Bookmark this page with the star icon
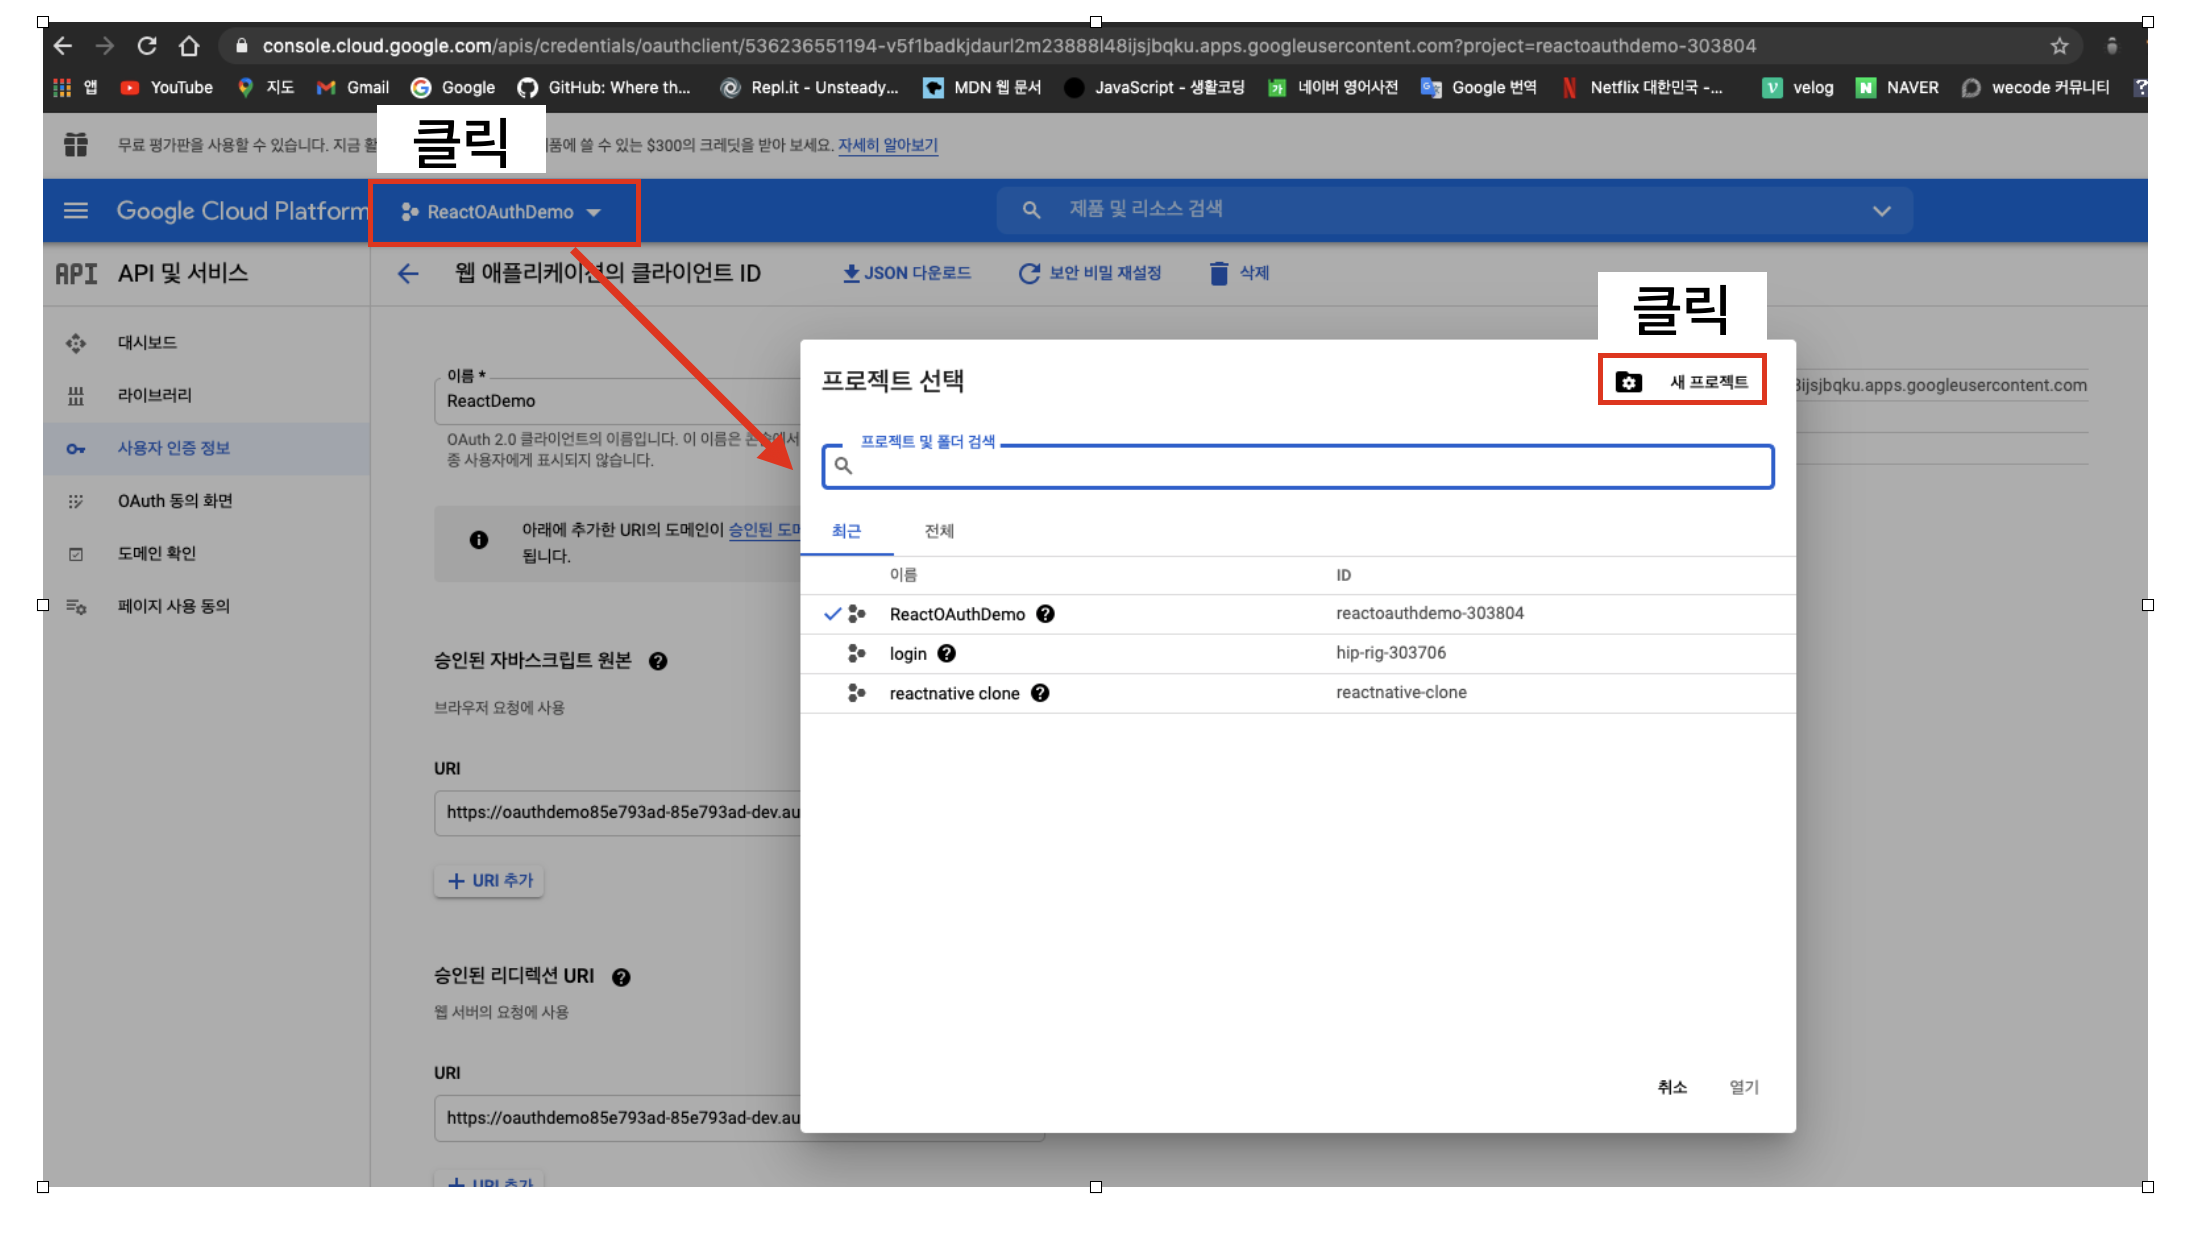Image resolution: width=2198 pixels, height=1234 pixels. 2059,46
